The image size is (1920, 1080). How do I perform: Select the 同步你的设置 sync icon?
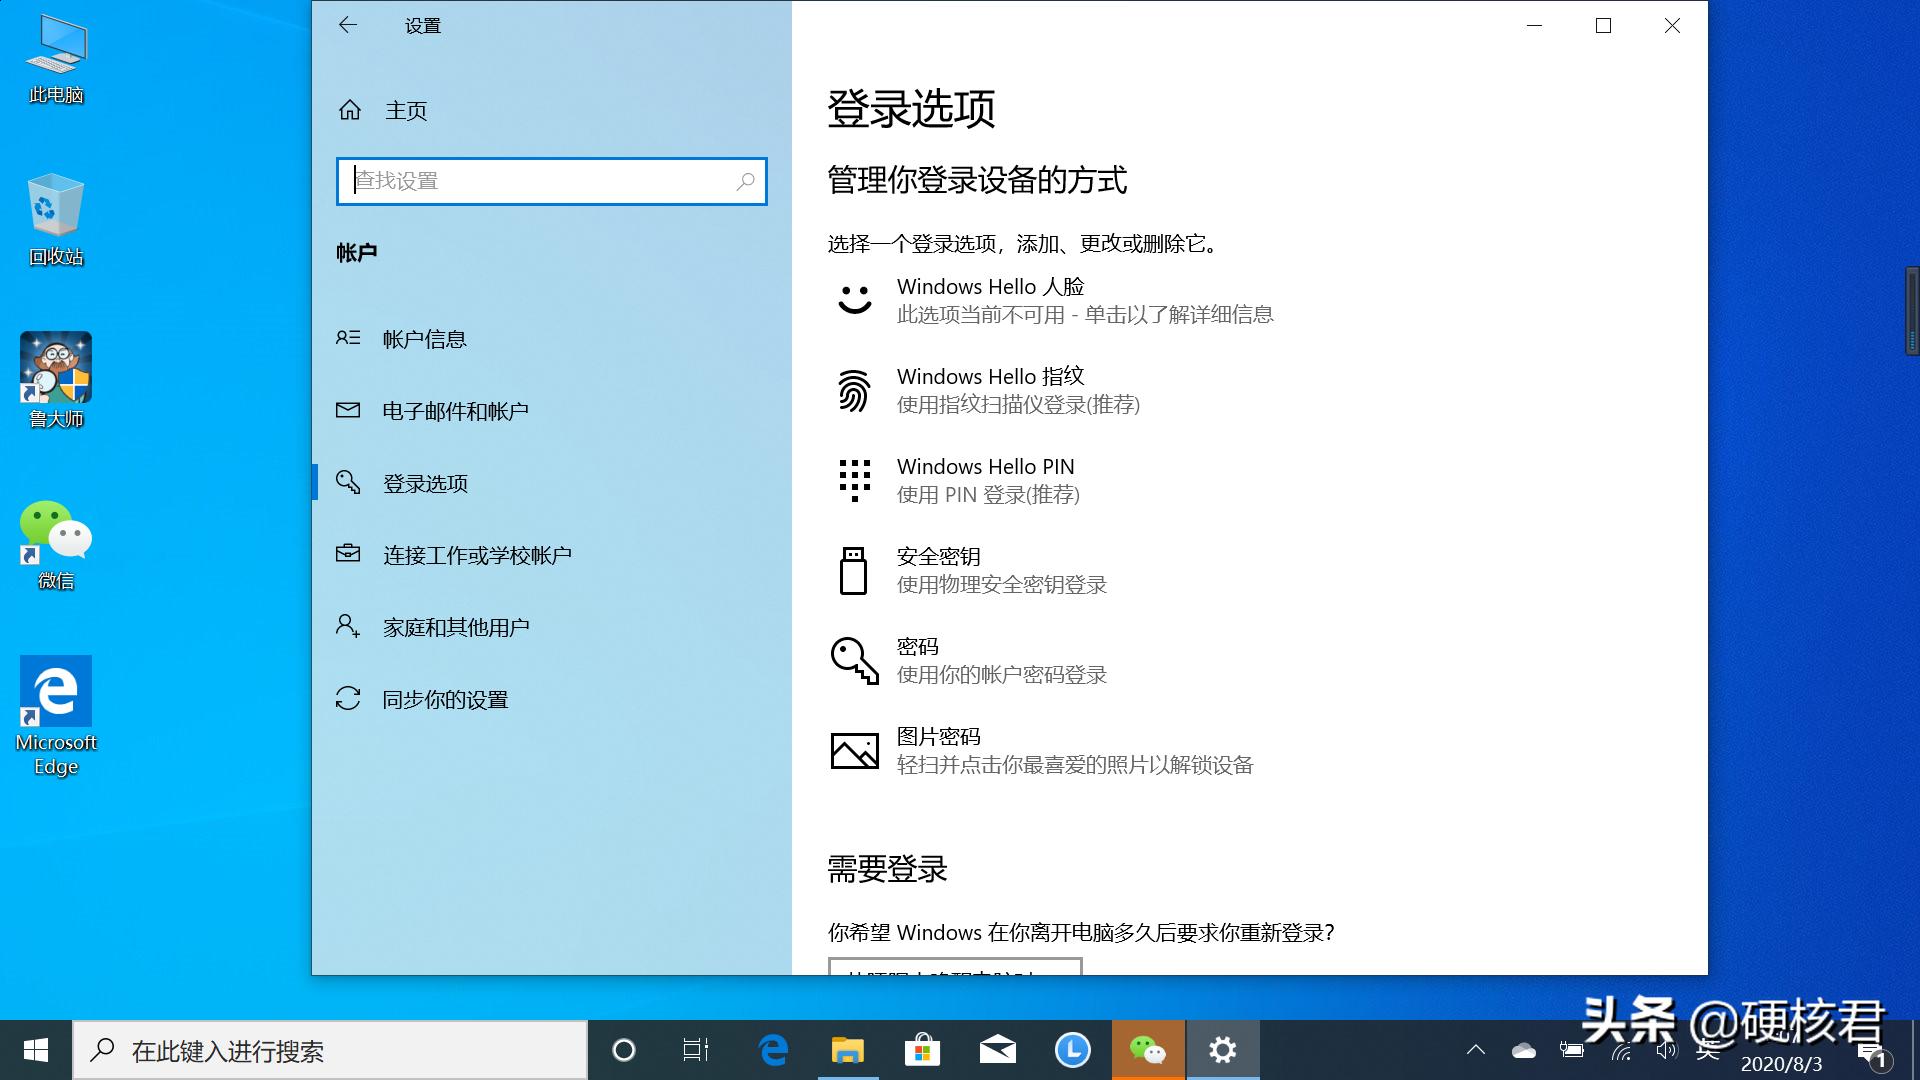(x=347, y=699)
